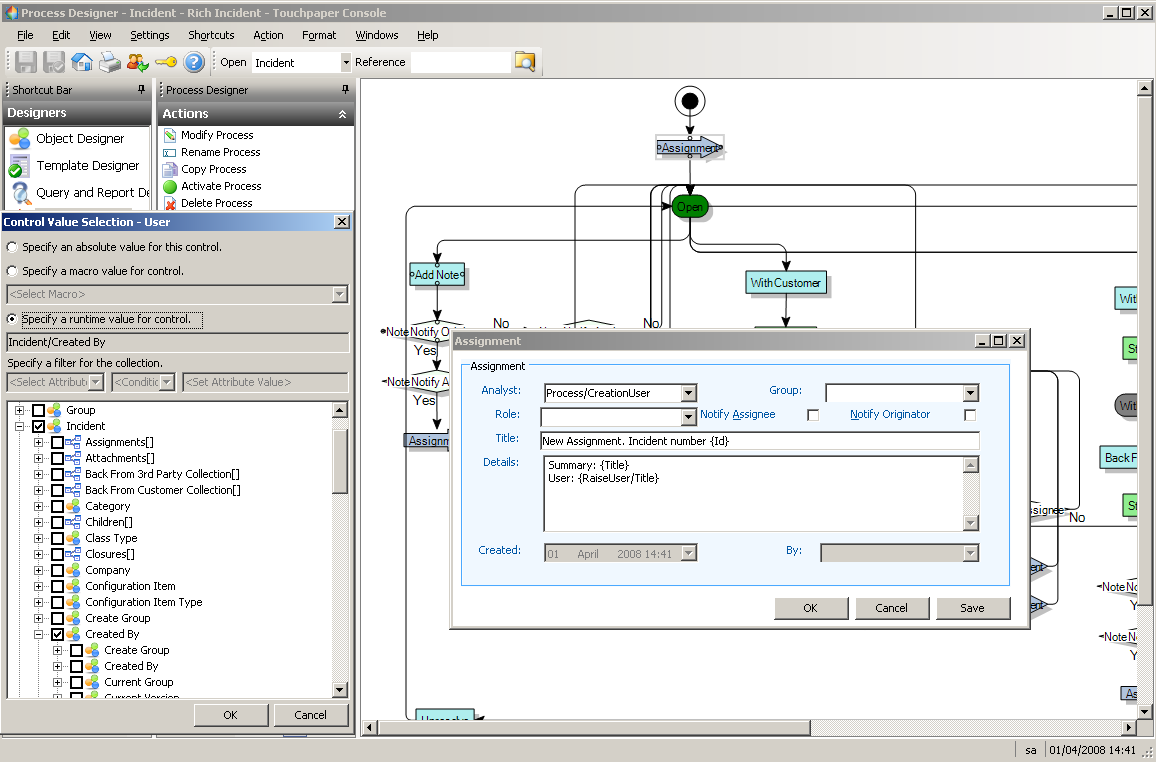Image resolution: width=1156 pixels, height=762 pixels.
Task: Click the Delete Process action
Action: pos(216,203)
